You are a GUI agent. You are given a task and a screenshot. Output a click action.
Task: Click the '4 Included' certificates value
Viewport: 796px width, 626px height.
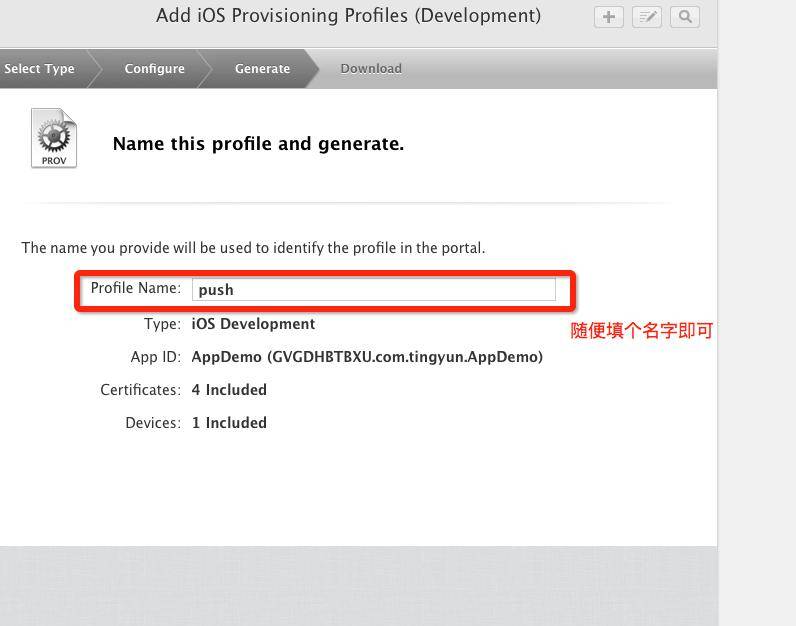click(x=229, y=390)
